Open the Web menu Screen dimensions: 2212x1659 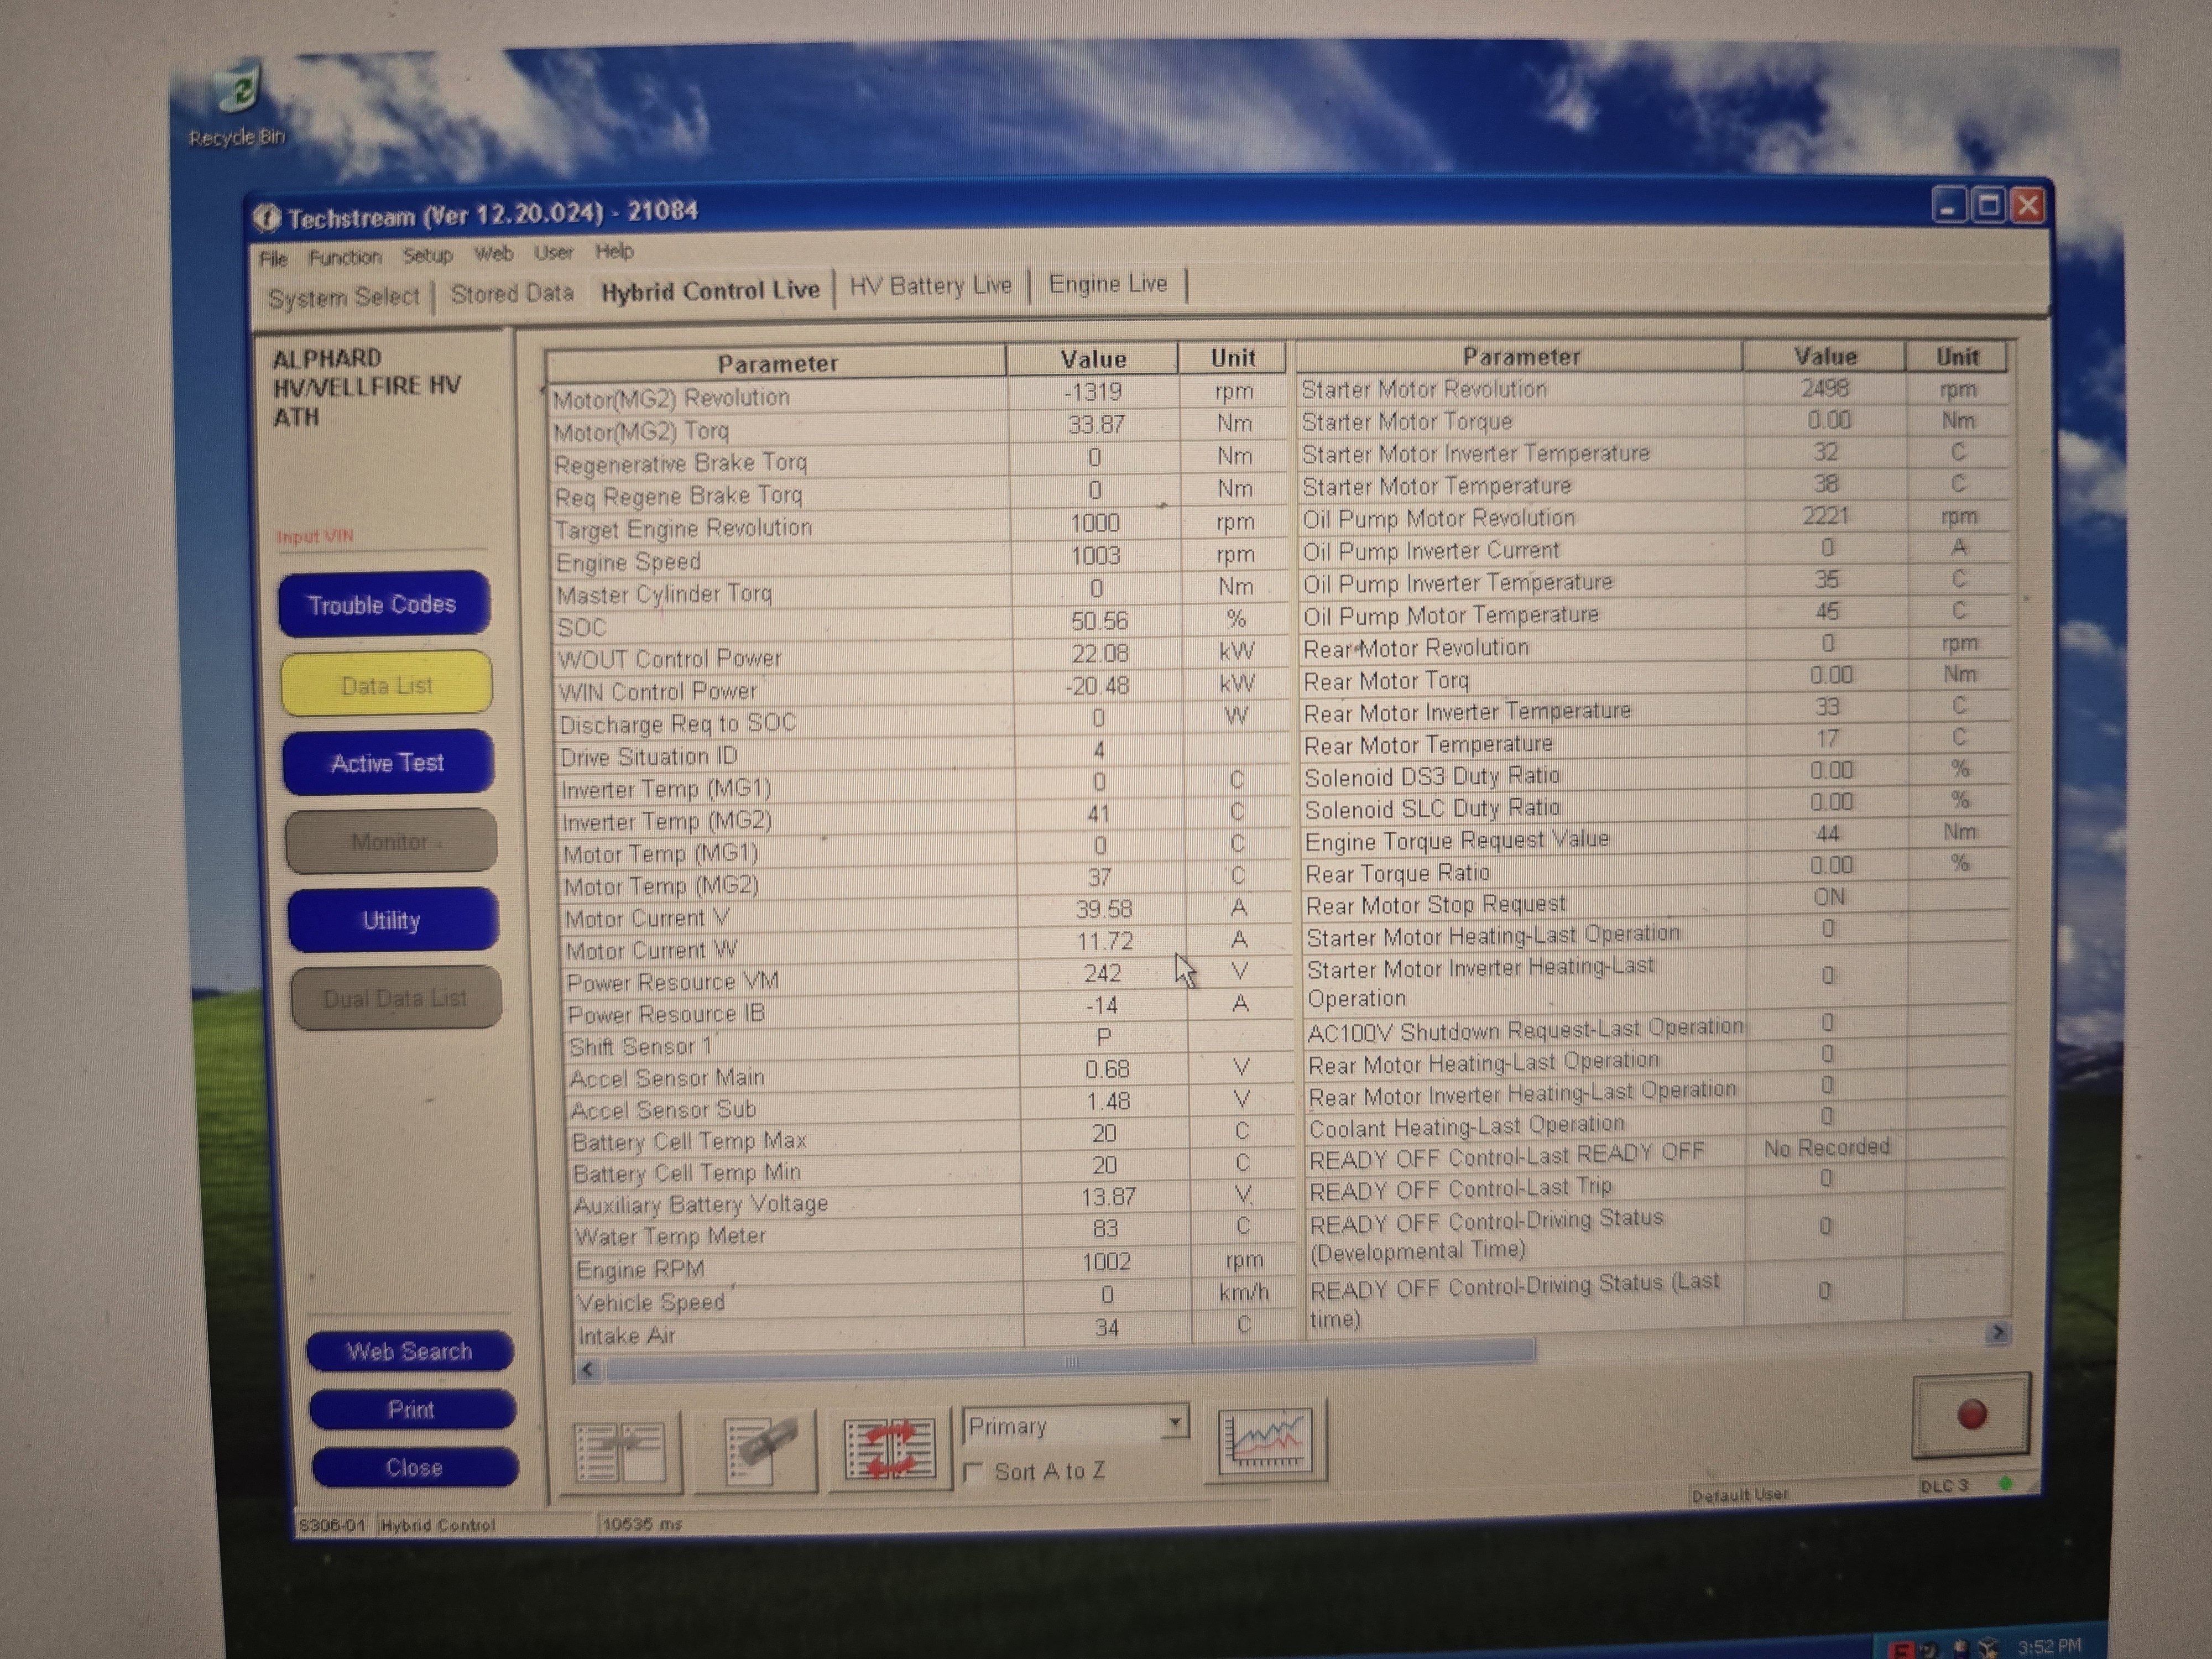pos(493,254)
